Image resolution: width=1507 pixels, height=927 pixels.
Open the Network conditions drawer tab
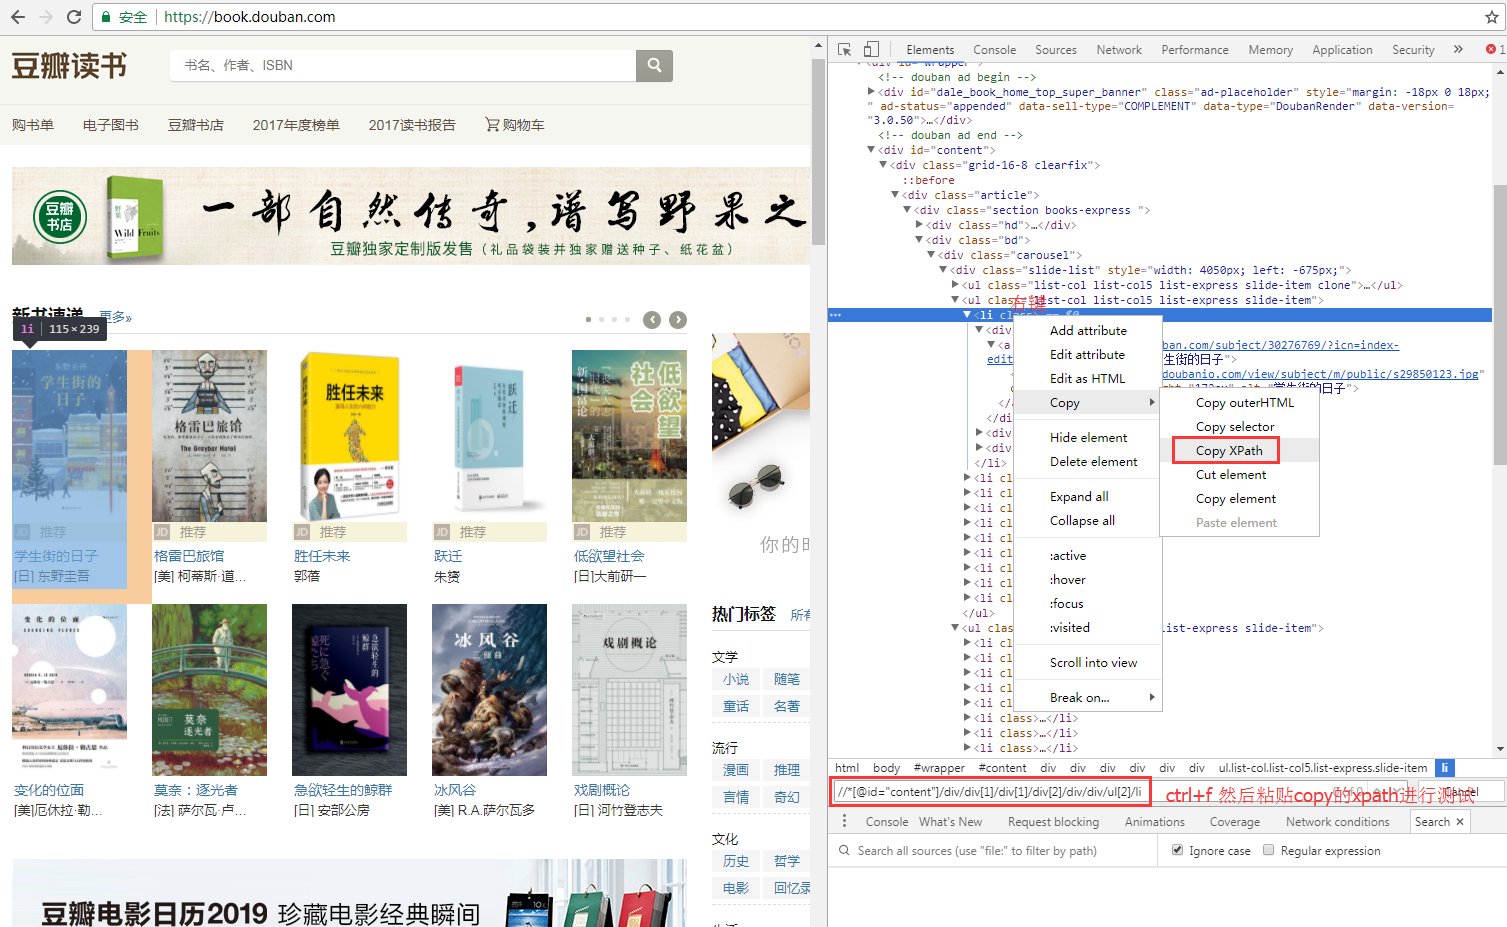(x=1337, y=822)
